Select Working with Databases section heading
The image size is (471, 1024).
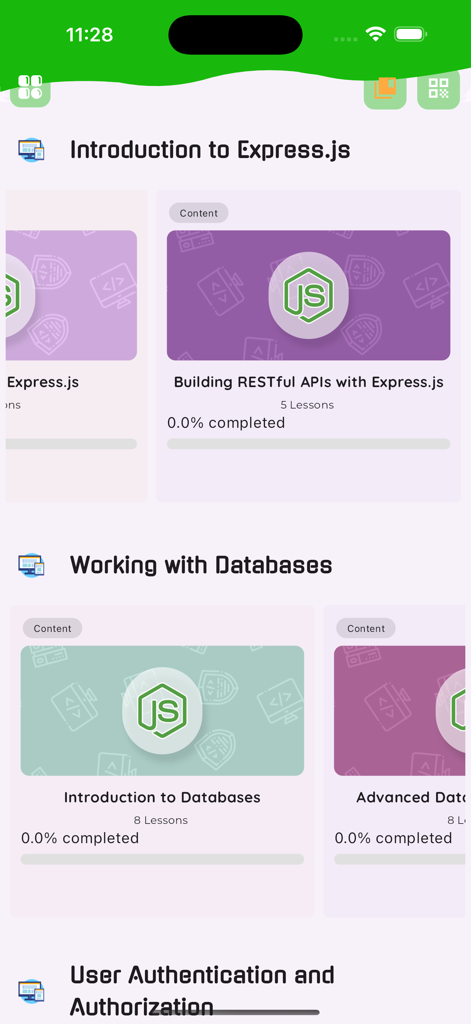pyautogui.click(x=201, y=565)
